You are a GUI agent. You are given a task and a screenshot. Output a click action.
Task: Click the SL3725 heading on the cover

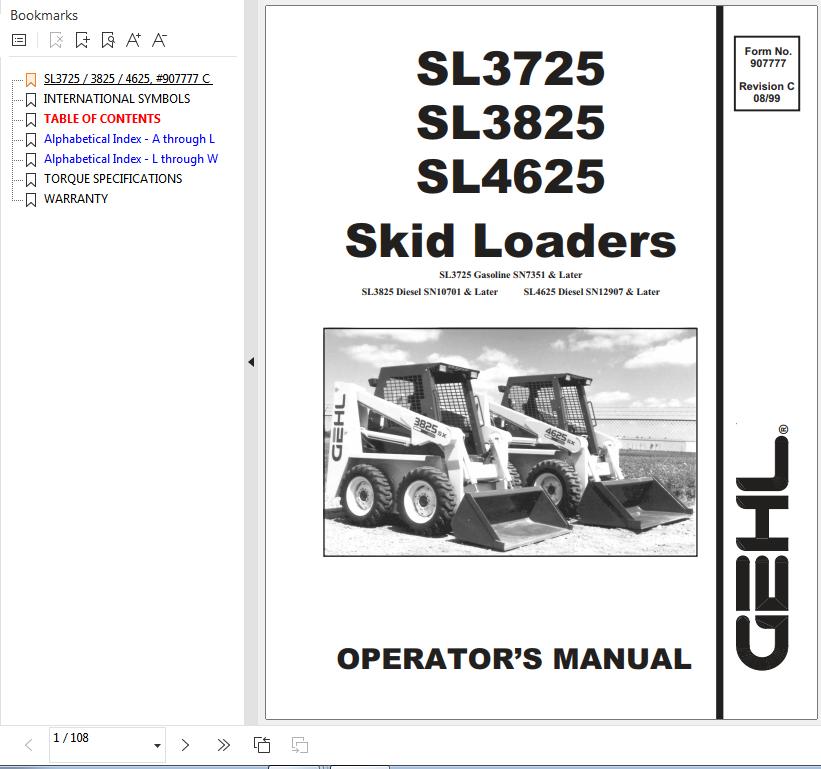[x=511, y=68]
